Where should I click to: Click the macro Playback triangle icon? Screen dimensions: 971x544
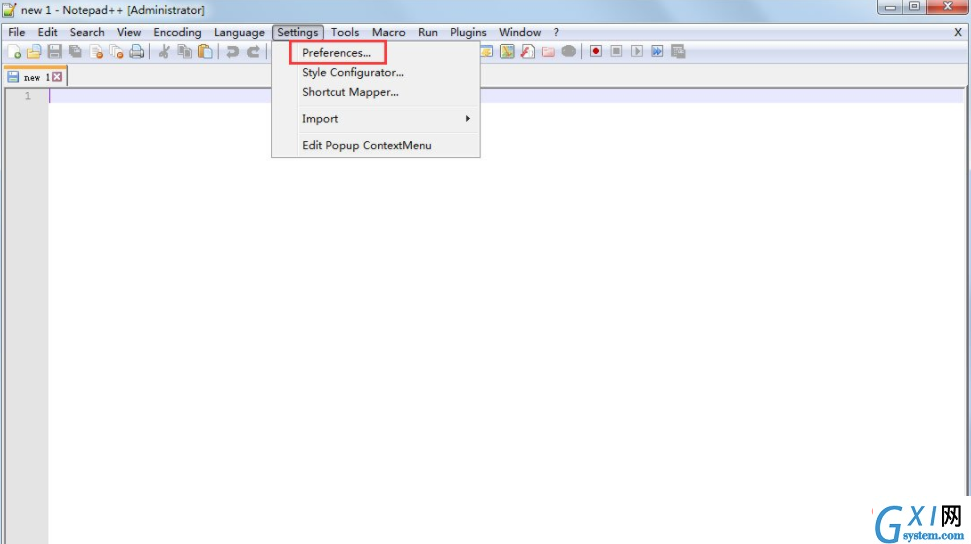click(x=637, y=51)
